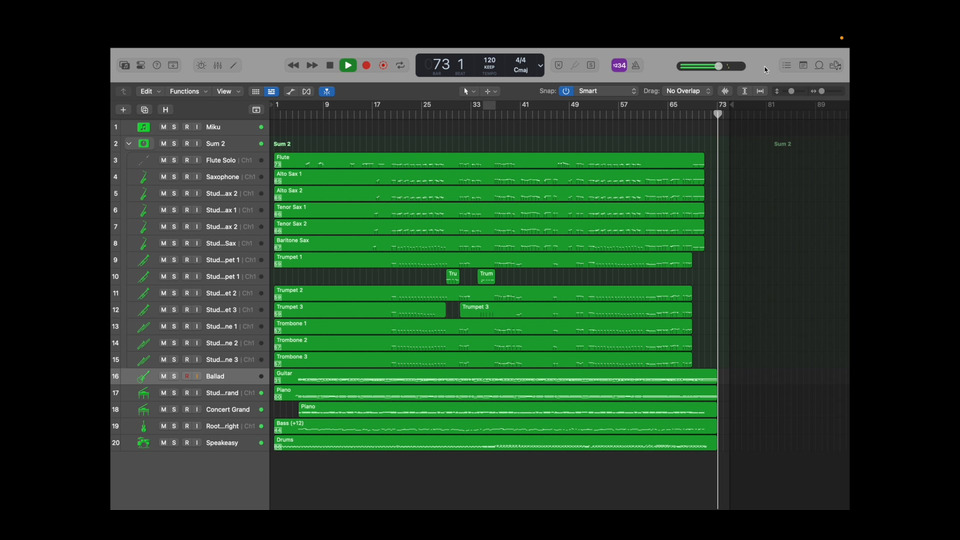Toggle the Snap power button
The image size is (960, 540).
point(566,91)
